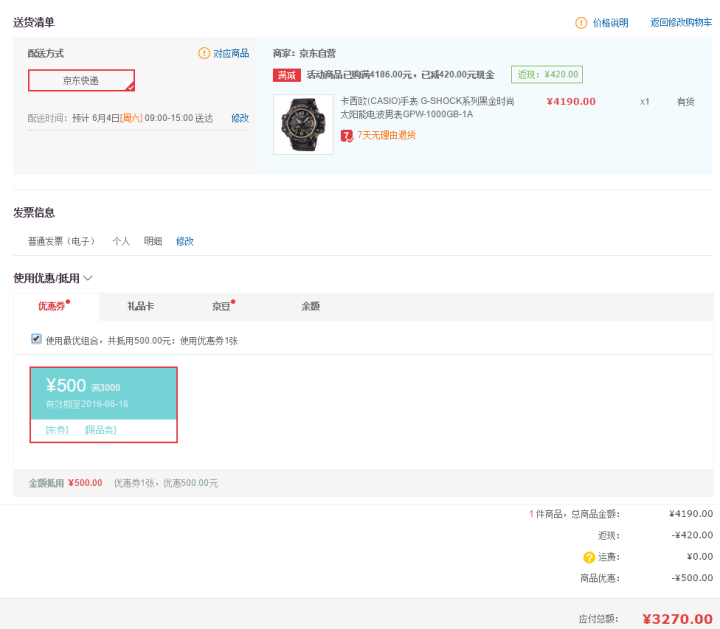Click the 价格说明 info icon
The height and width of the screenshot is (629, 720).
[x=581, y=23]
